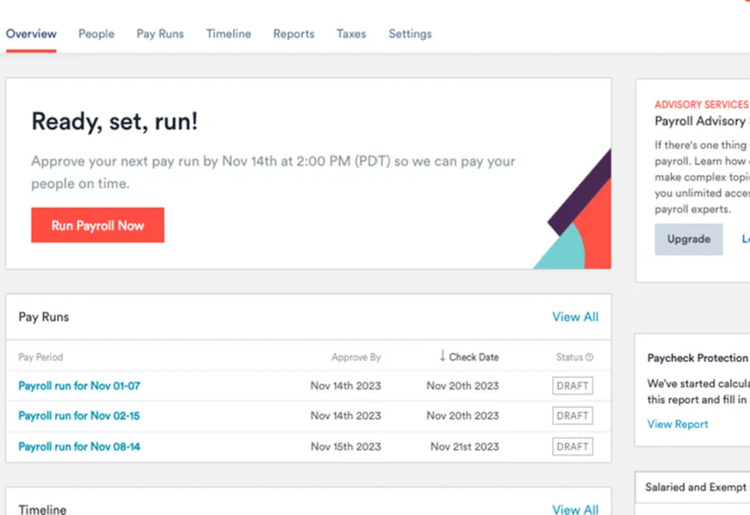Open the View Report link
The image size is (750, 515).
[677, 424]
